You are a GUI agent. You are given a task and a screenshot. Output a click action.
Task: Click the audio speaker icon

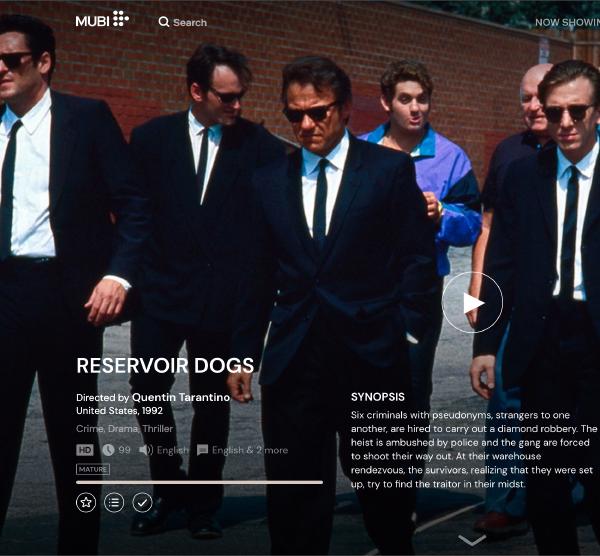(x=146, y=450)
